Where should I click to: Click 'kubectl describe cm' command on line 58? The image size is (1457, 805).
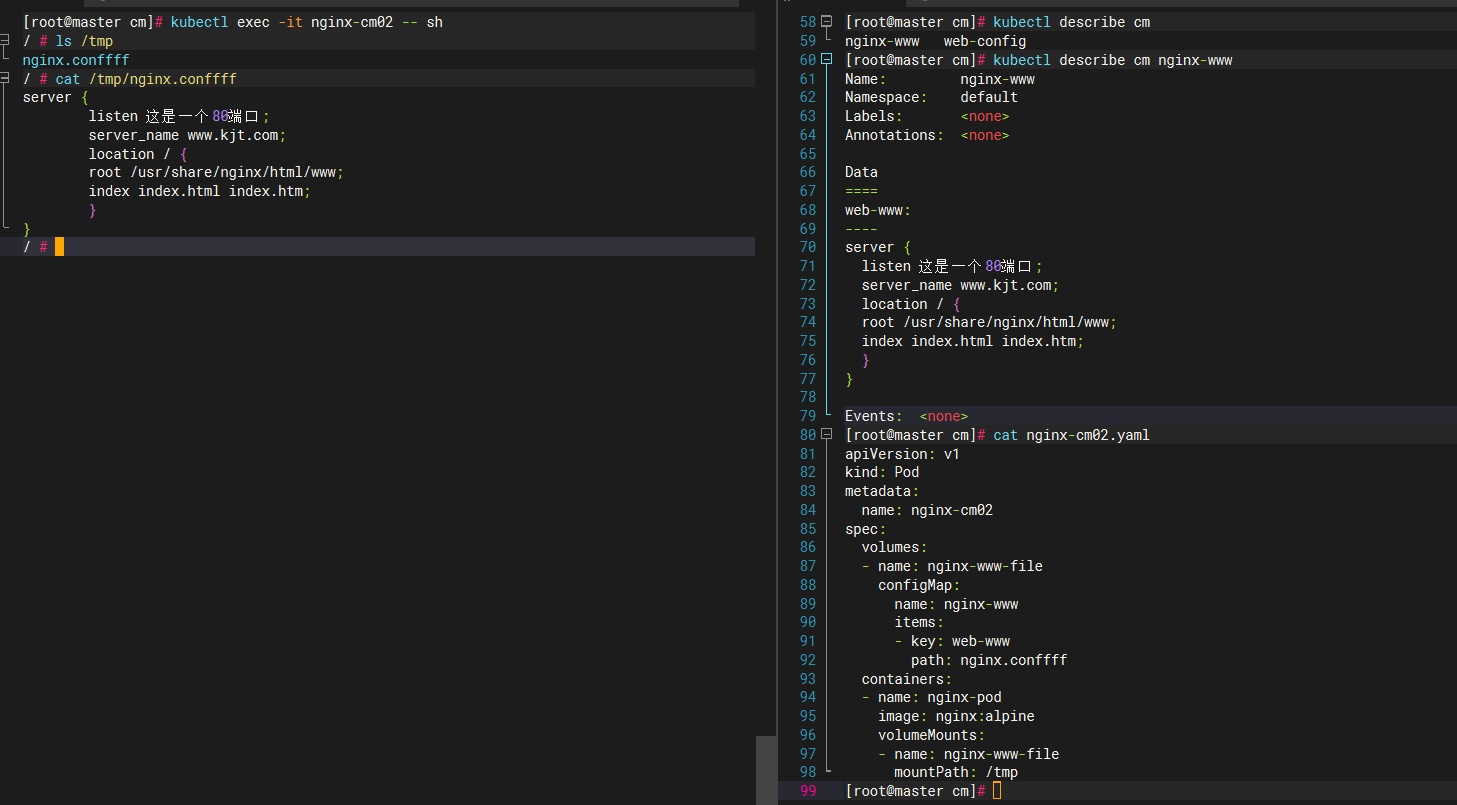click(x=1071, y=22)
